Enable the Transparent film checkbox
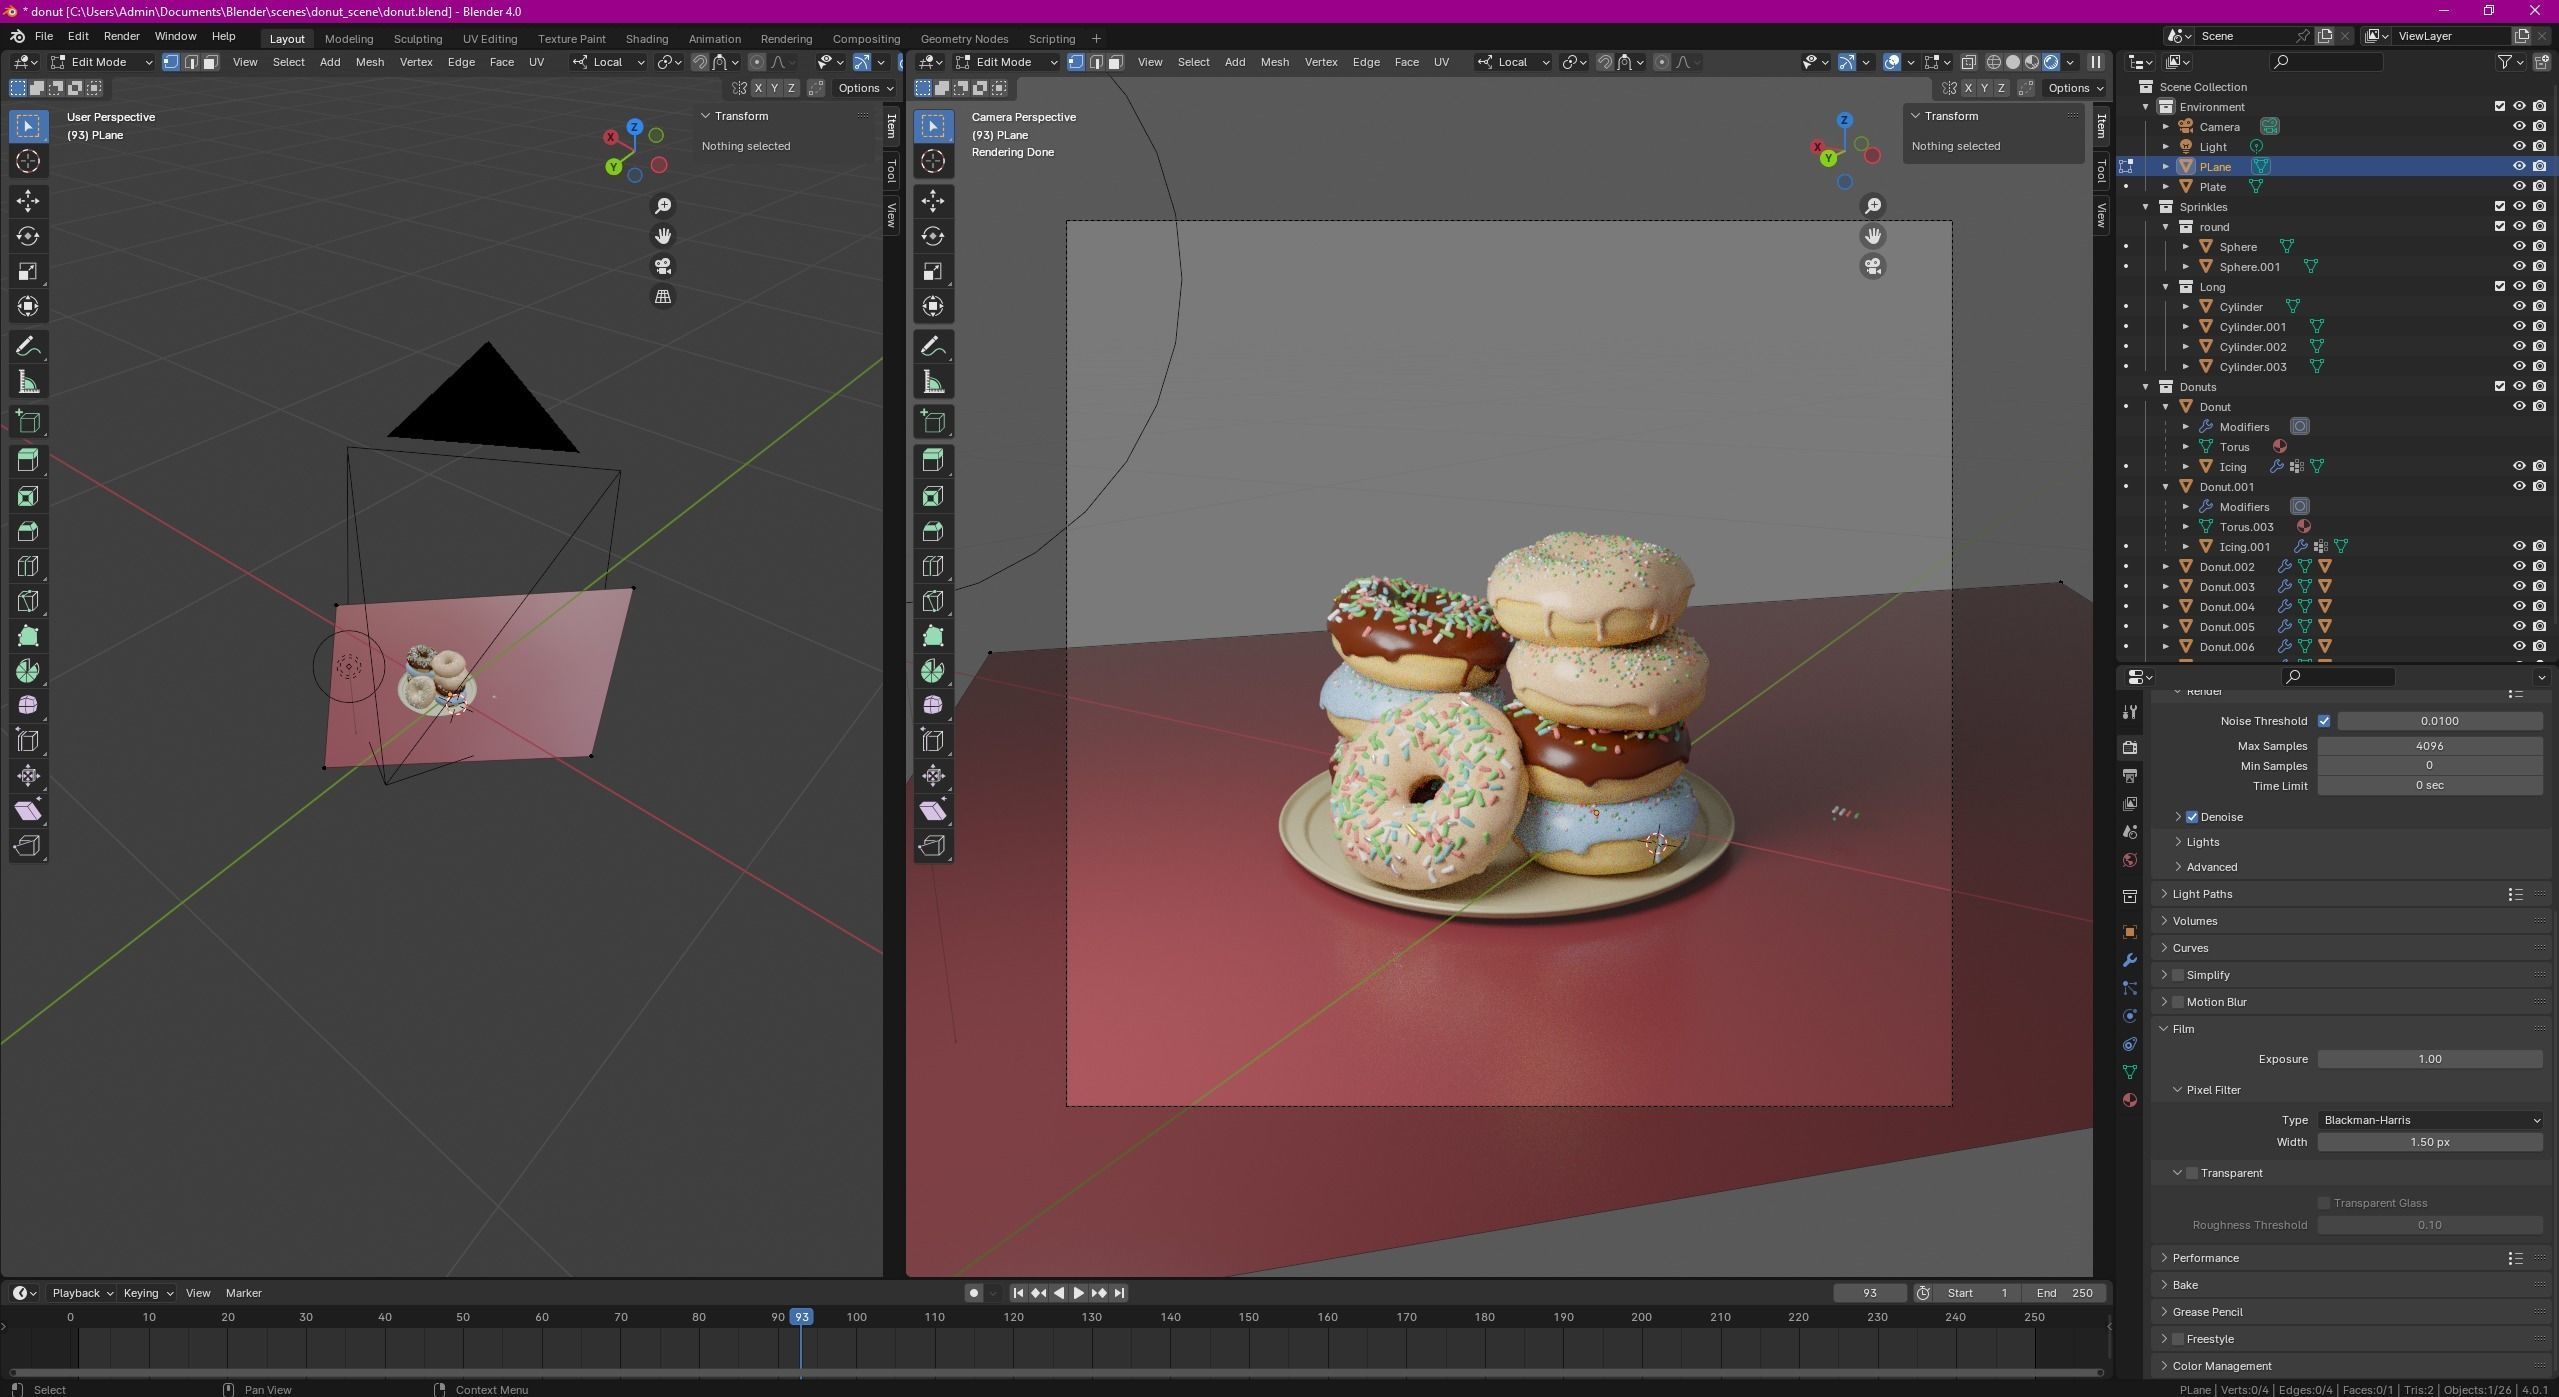 [2192, 1173]
